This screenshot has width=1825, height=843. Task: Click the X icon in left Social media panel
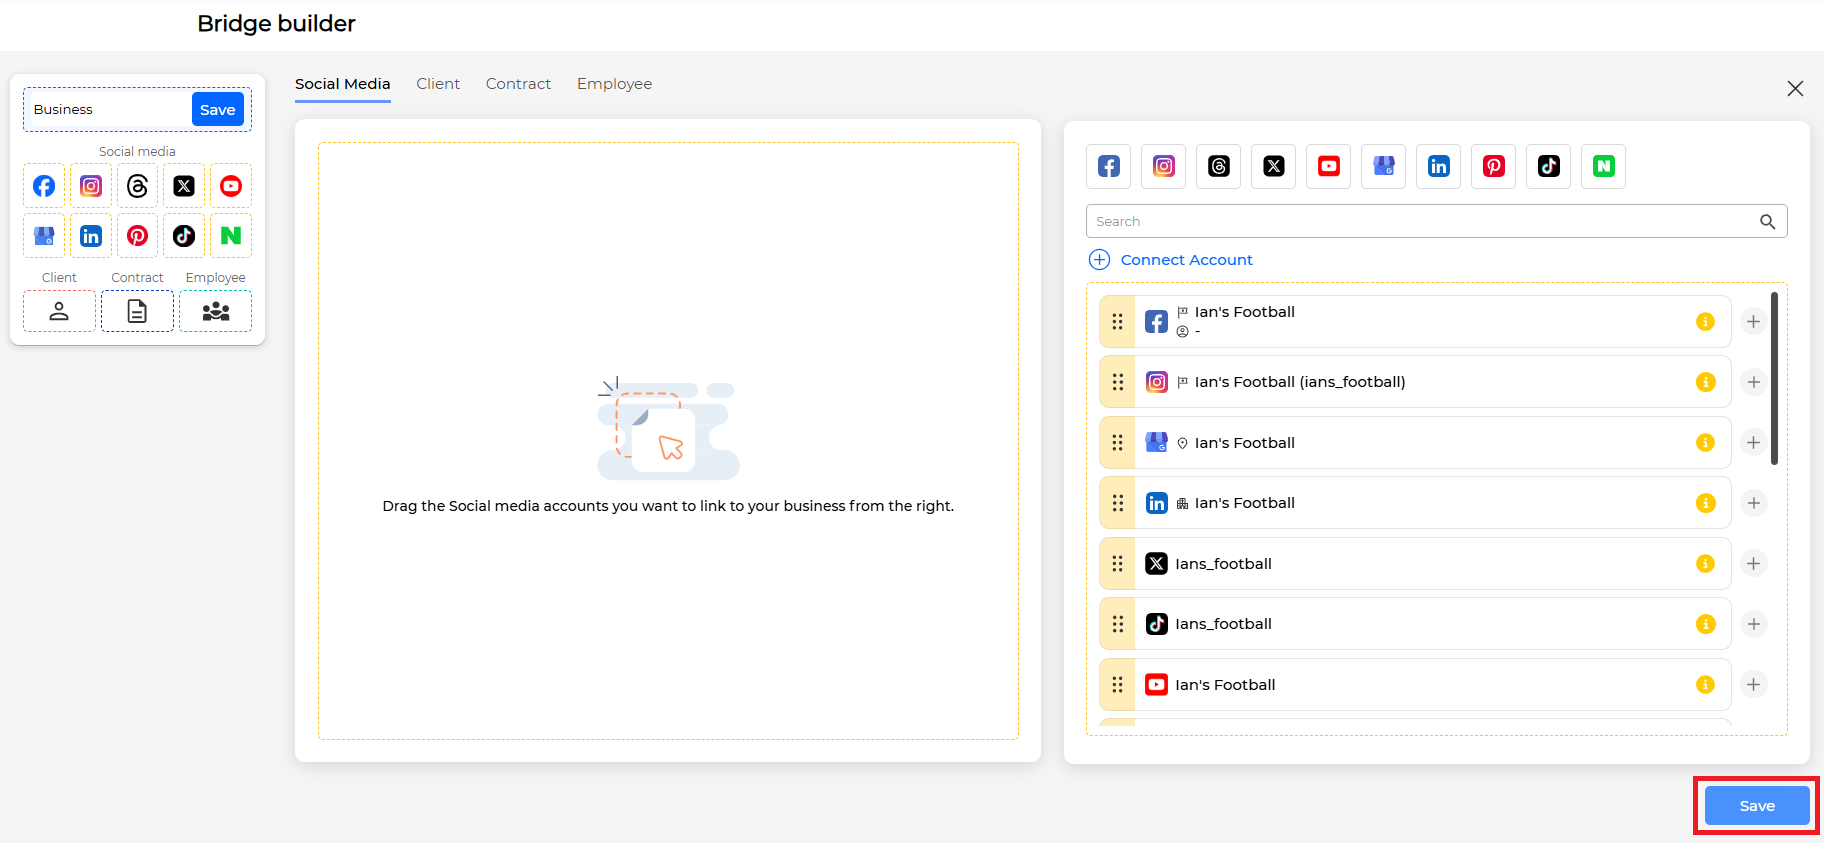coord(184,186)
